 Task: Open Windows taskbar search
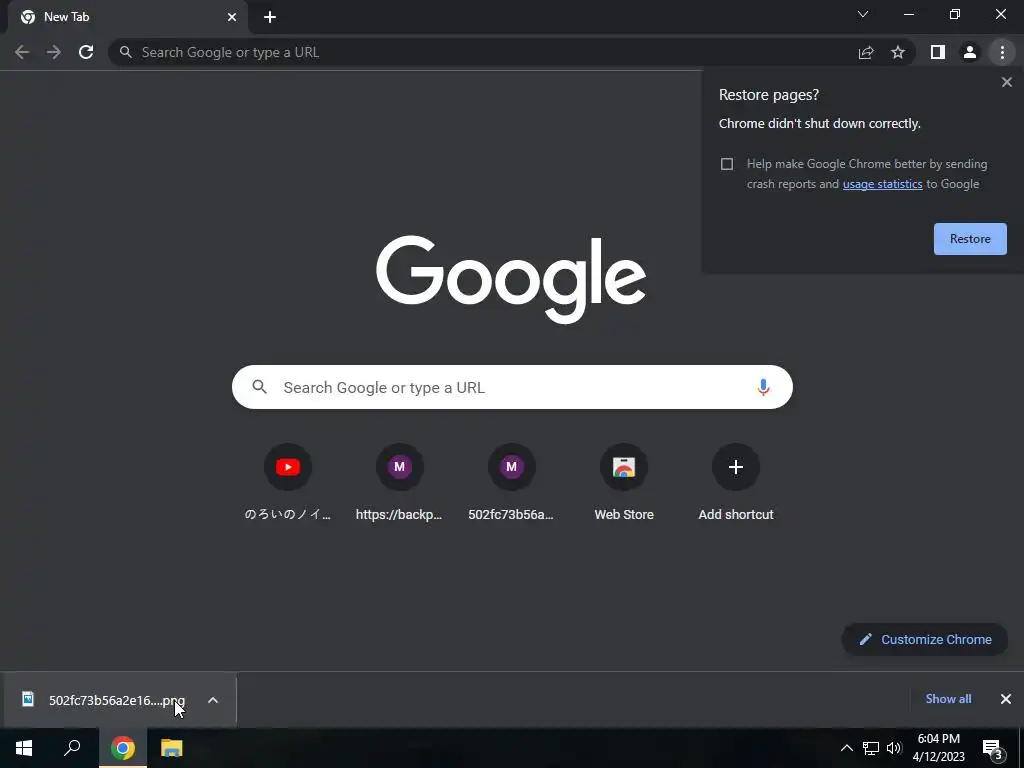point(72,748)
